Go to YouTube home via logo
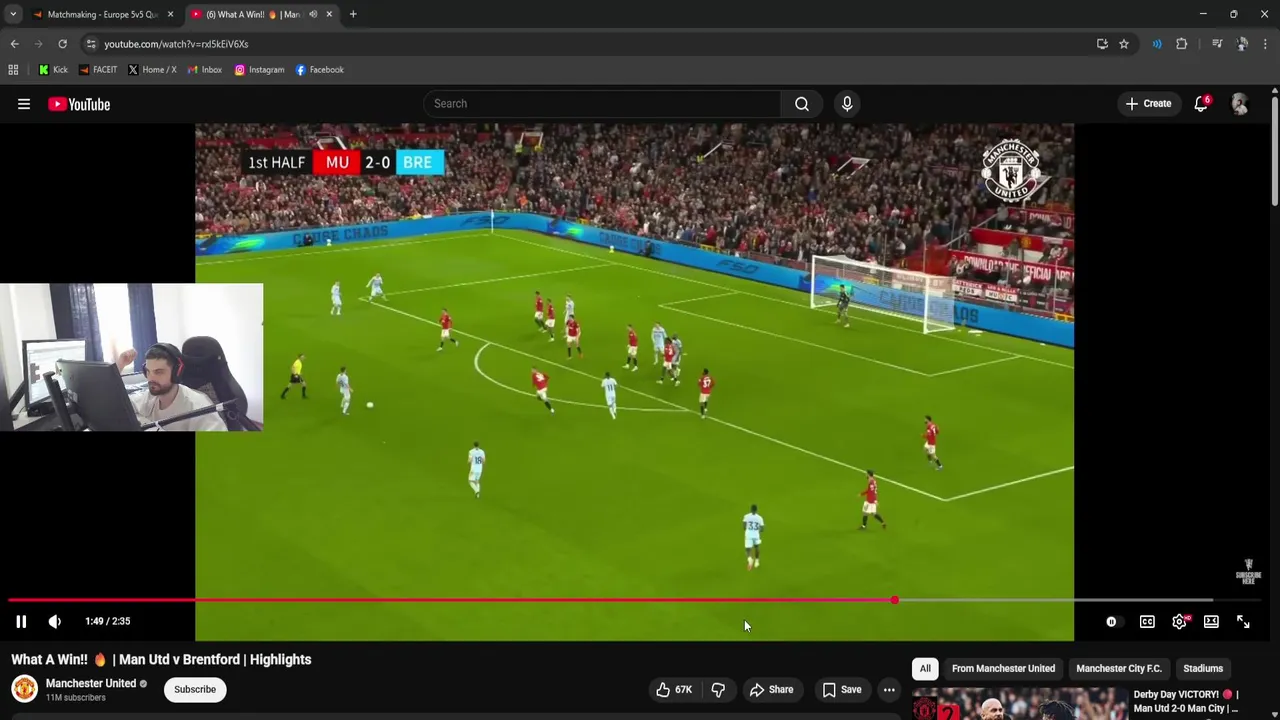 pos(79,104)
